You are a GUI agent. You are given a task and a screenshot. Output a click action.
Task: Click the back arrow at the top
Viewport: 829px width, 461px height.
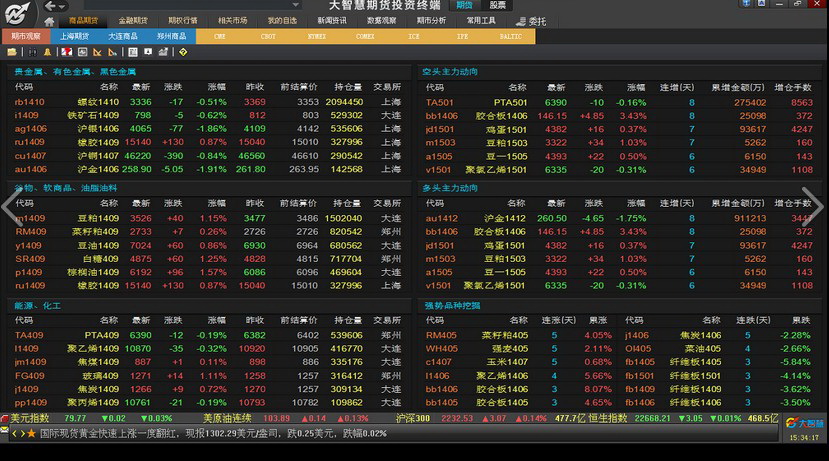(50, 6)
